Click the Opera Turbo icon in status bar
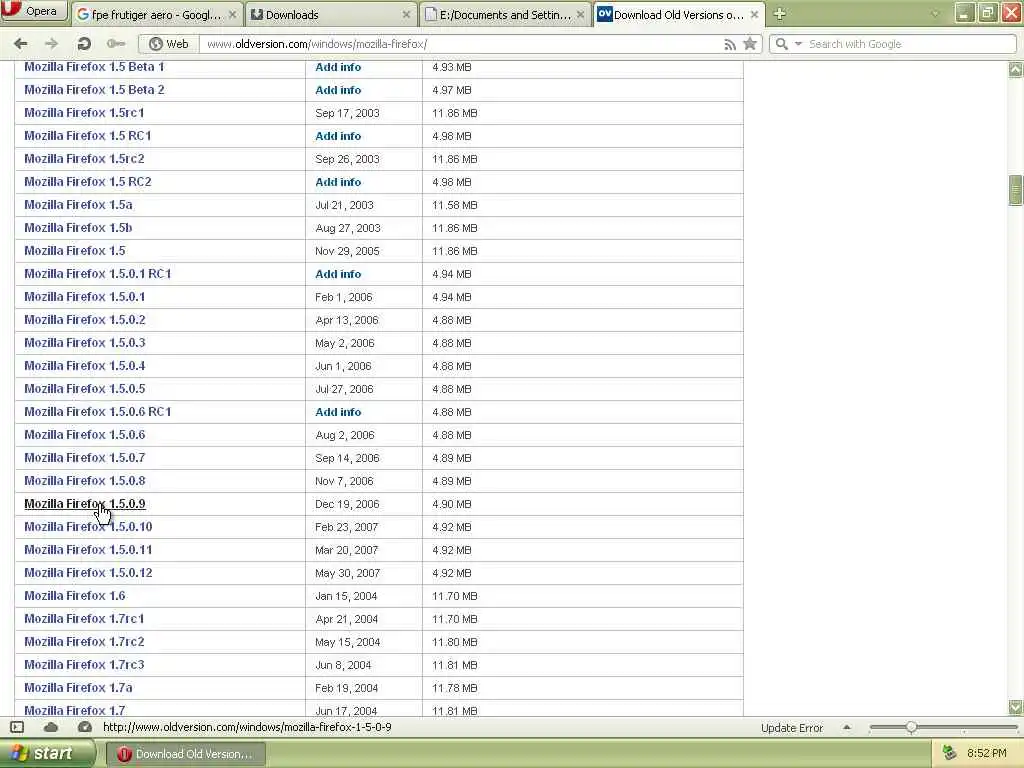The image size is (1024, 768). coord(84,727)
